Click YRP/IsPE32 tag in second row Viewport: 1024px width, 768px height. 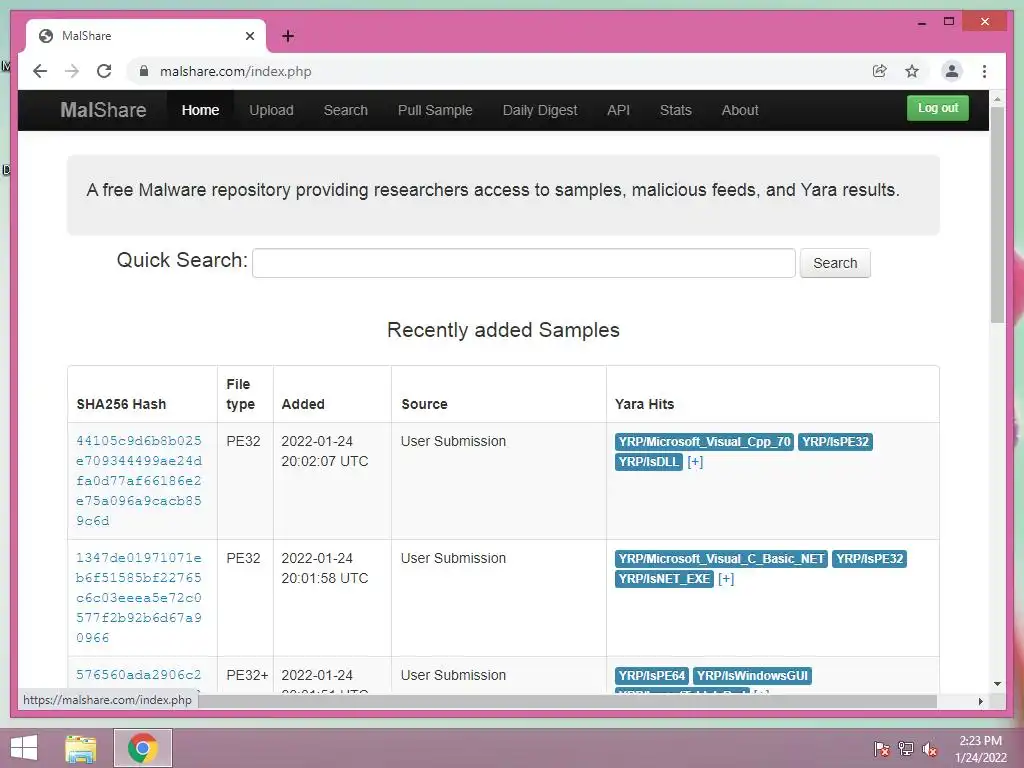[869, 558]
